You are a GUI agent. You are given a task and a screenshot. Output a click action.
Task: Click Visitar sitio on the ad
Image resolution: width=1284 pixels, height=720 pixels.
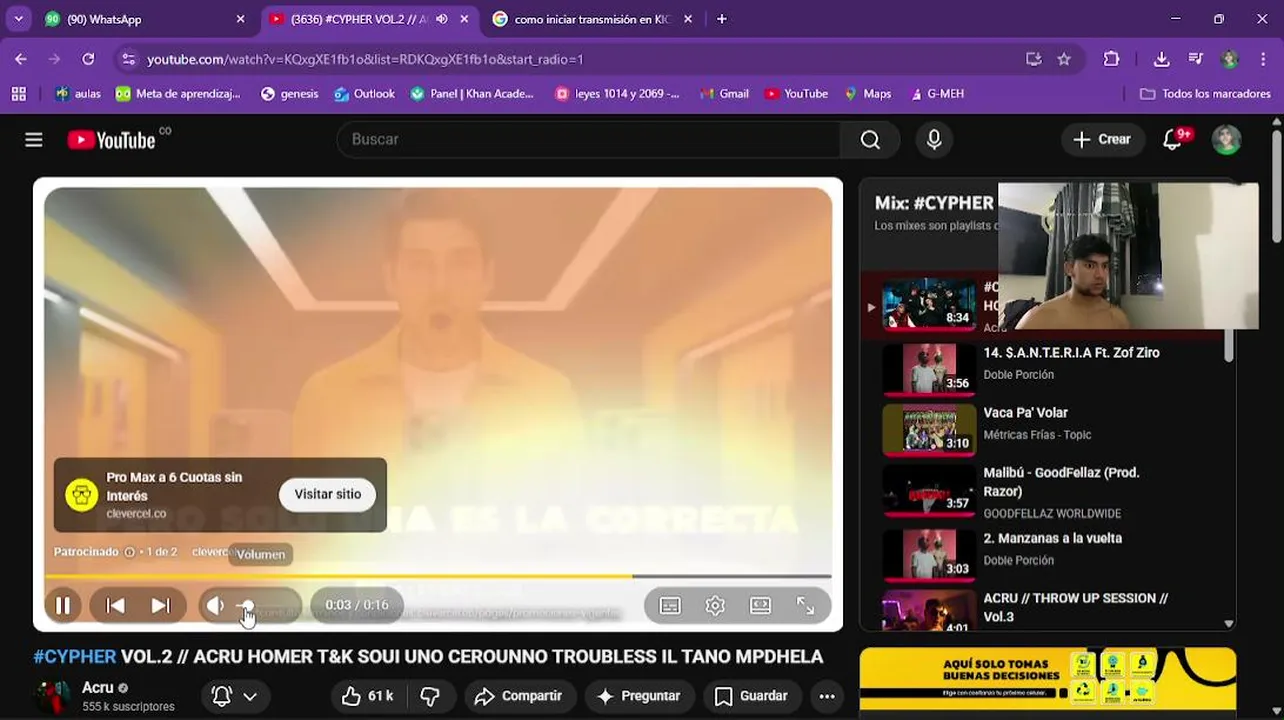pyautogui.click(x=328, y=494)
